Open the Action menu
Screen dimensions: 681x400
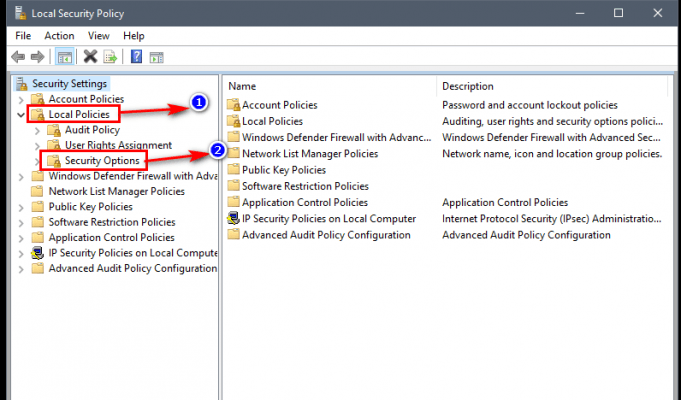(59, 36)
